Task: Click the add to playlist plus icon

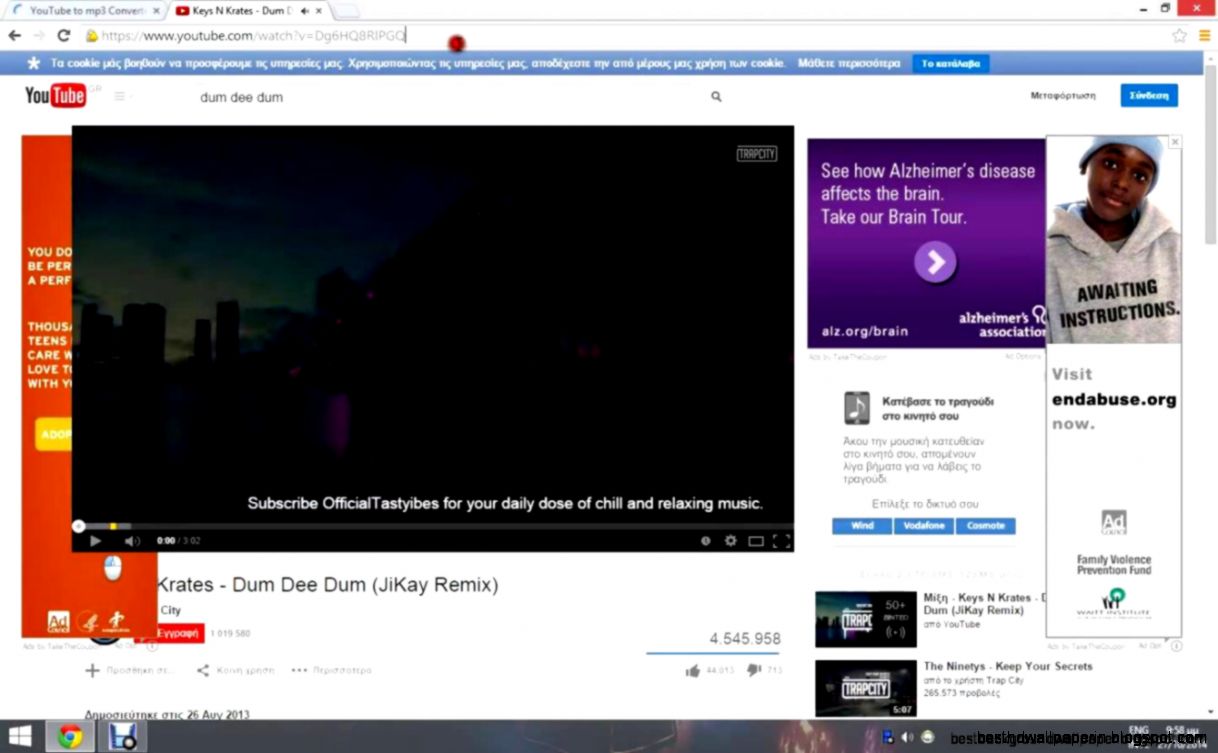Action: coord(92,670)
